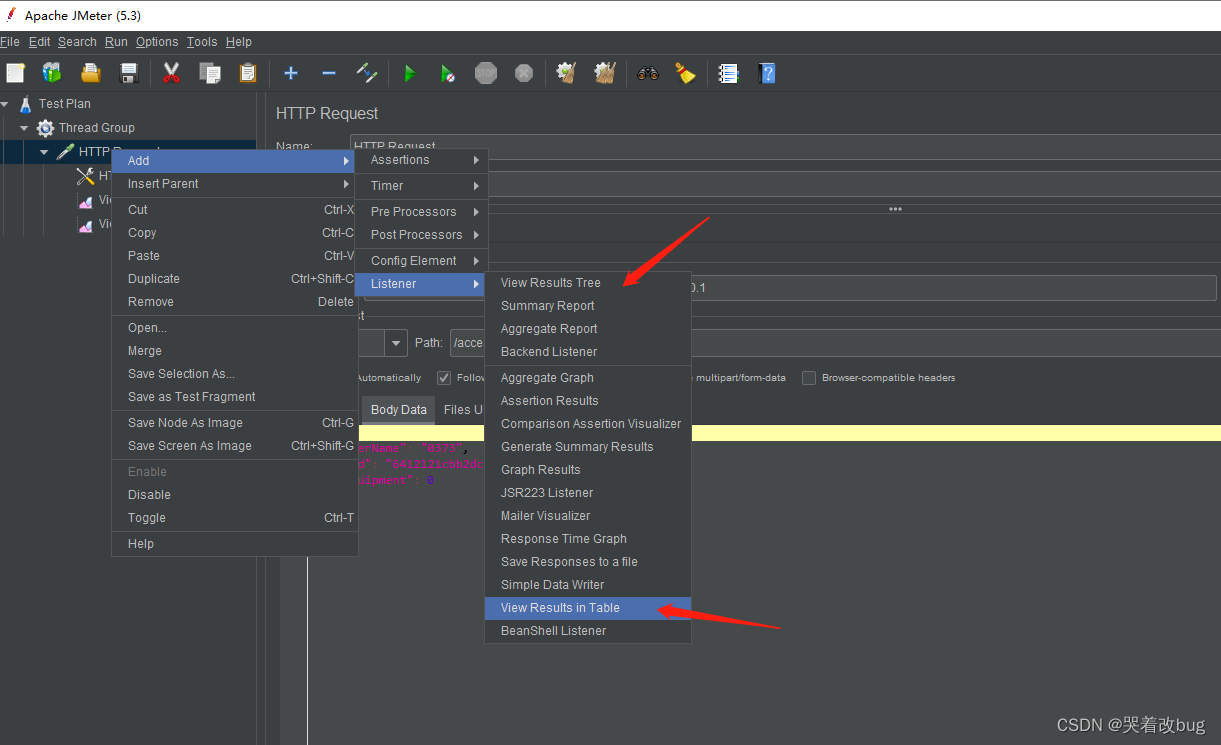Open the Function Helper list icon

coord(729,73)
